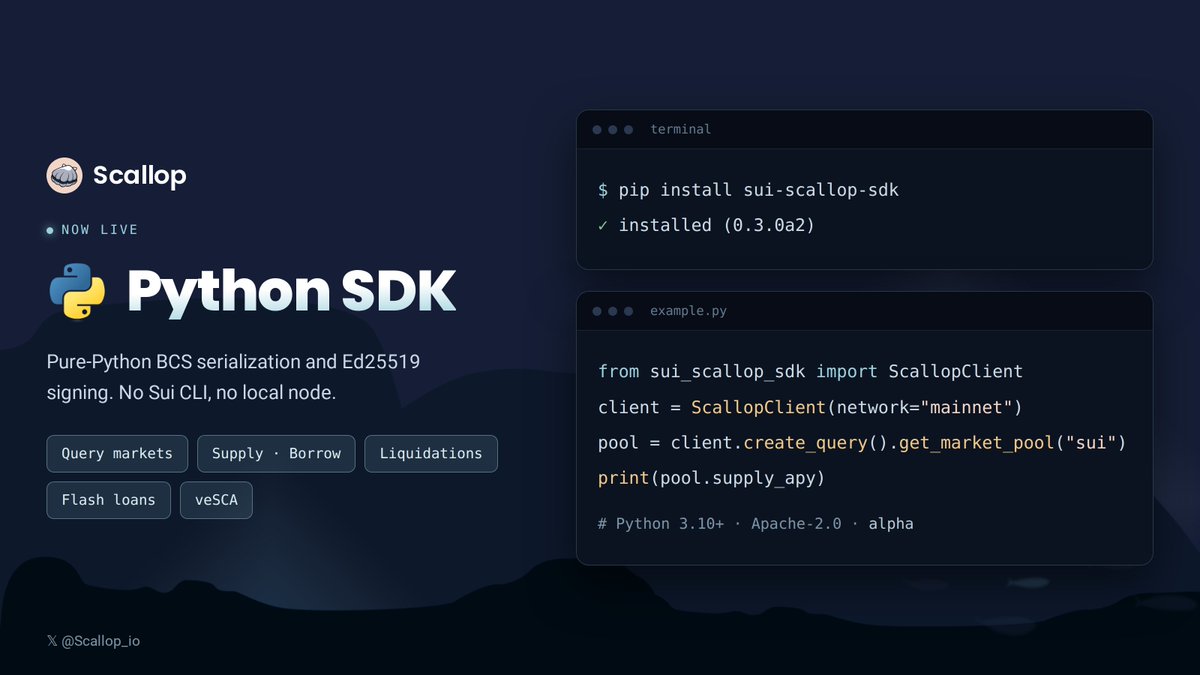Click the from sui_scallop_sdk import line
This screenshot has height=675, width=1200.
point(810,371)
